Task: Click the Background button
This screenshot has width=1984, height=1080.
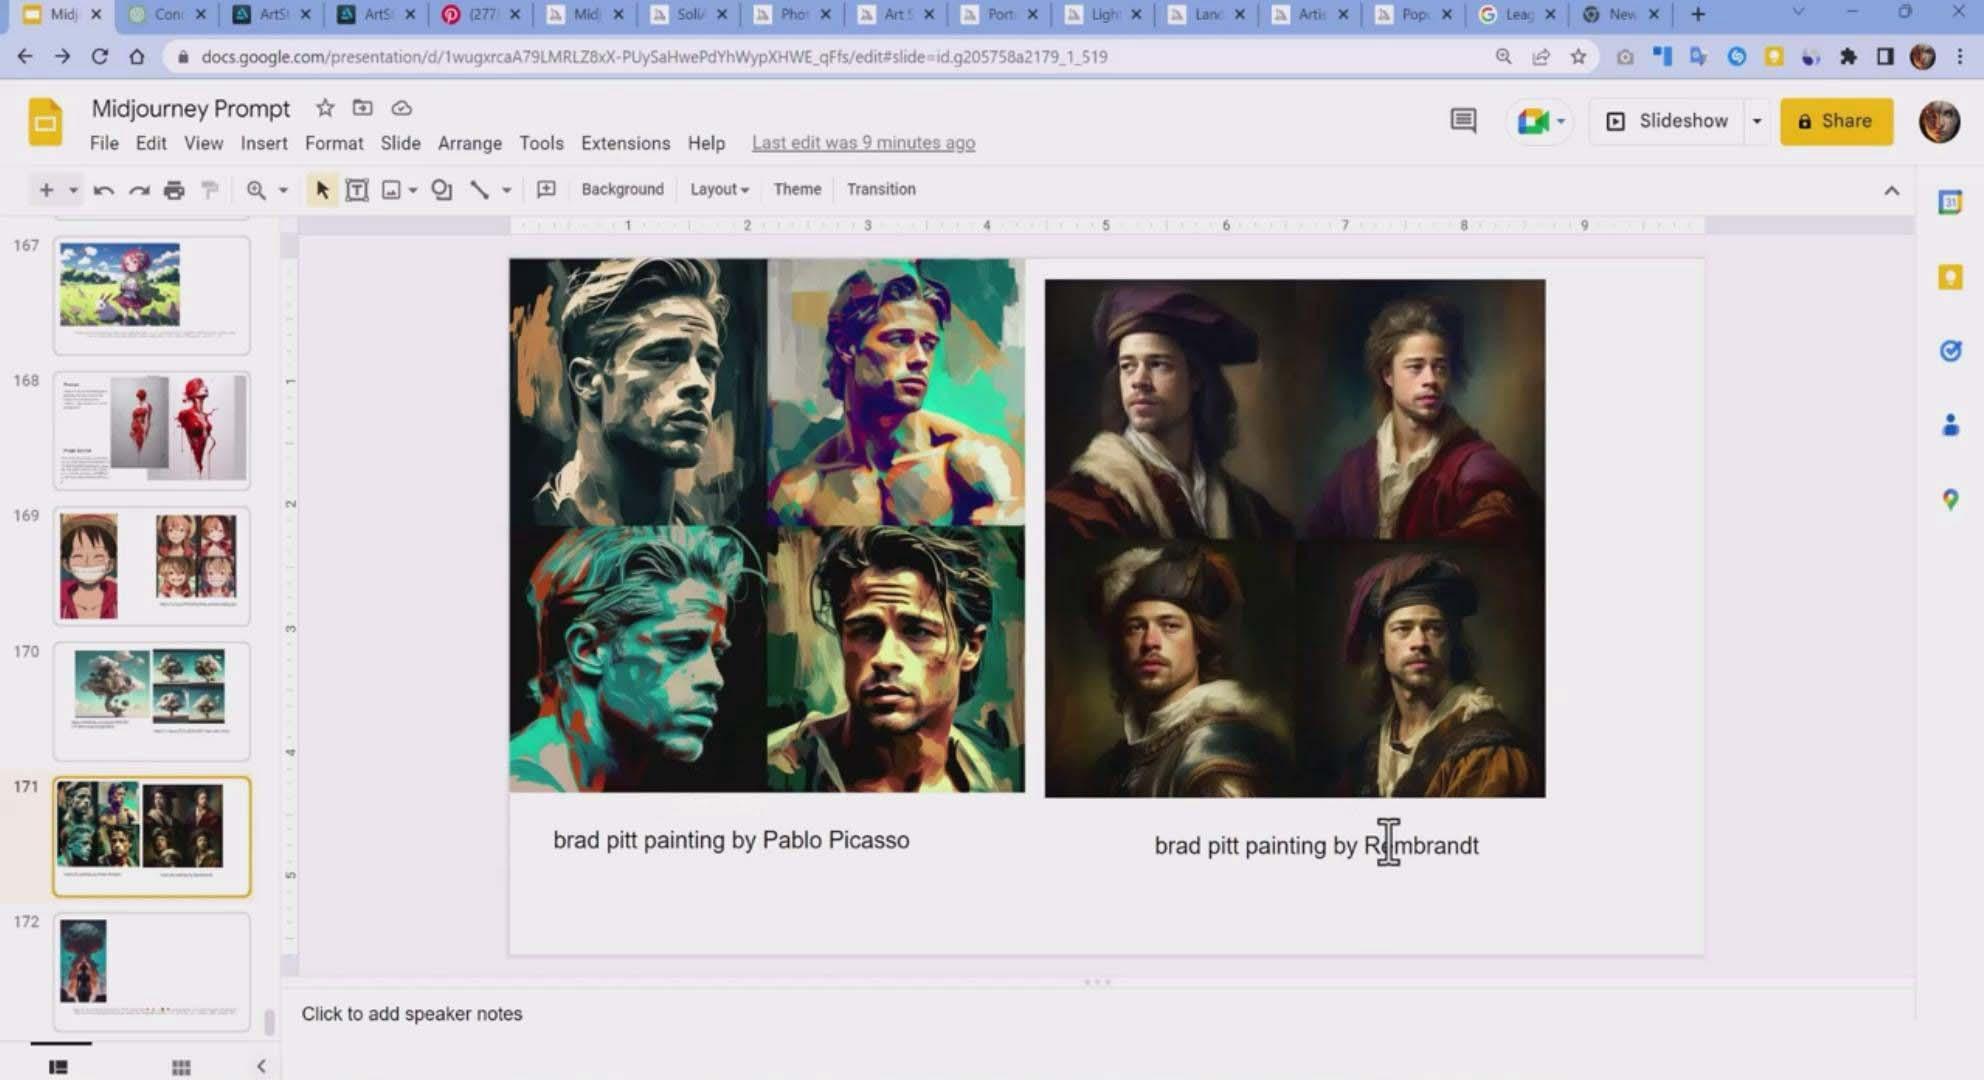Action: 622,189
